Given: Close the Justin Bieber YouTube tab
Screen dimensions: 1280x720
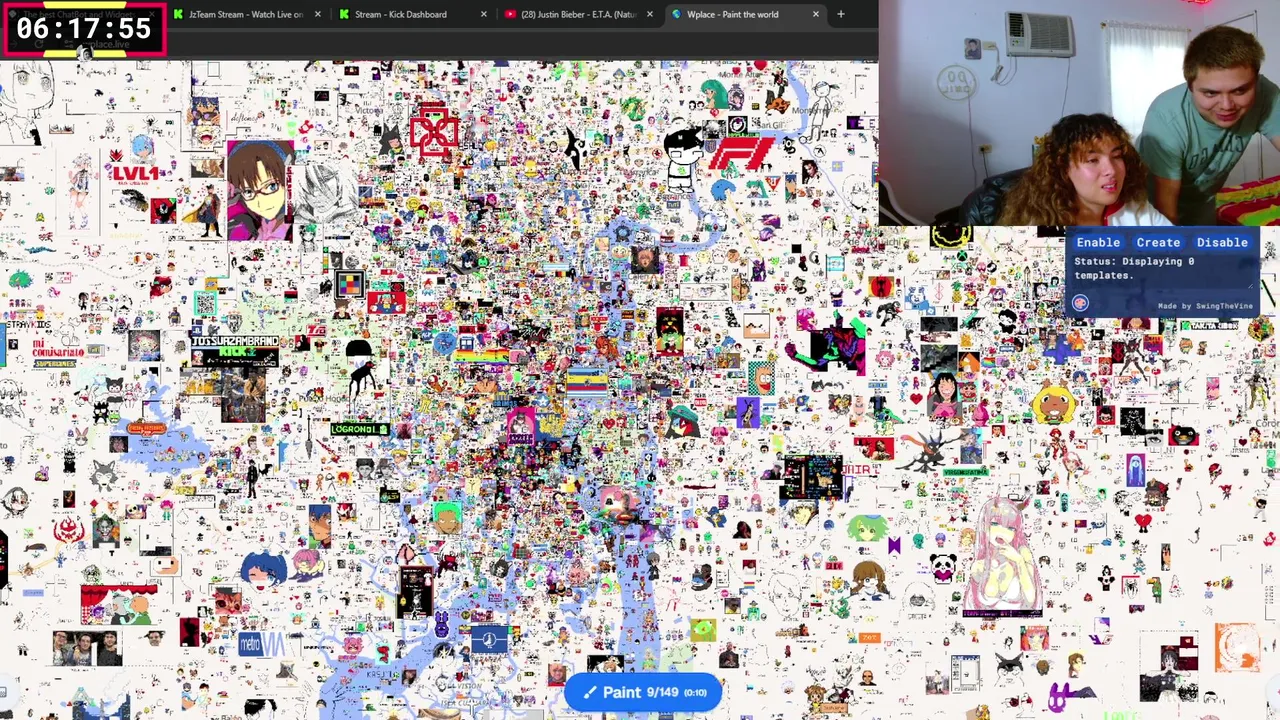Looking at the screenshot, I should pos(649,14).
